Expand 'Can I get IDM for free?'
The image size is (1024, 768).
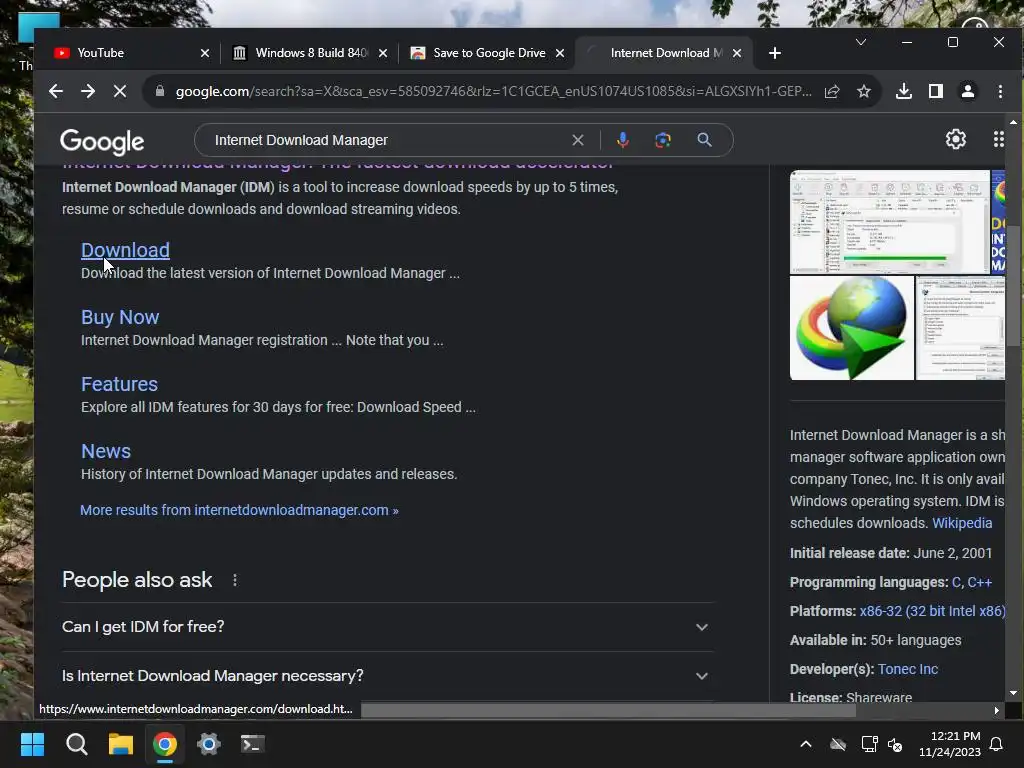(388, 627)
